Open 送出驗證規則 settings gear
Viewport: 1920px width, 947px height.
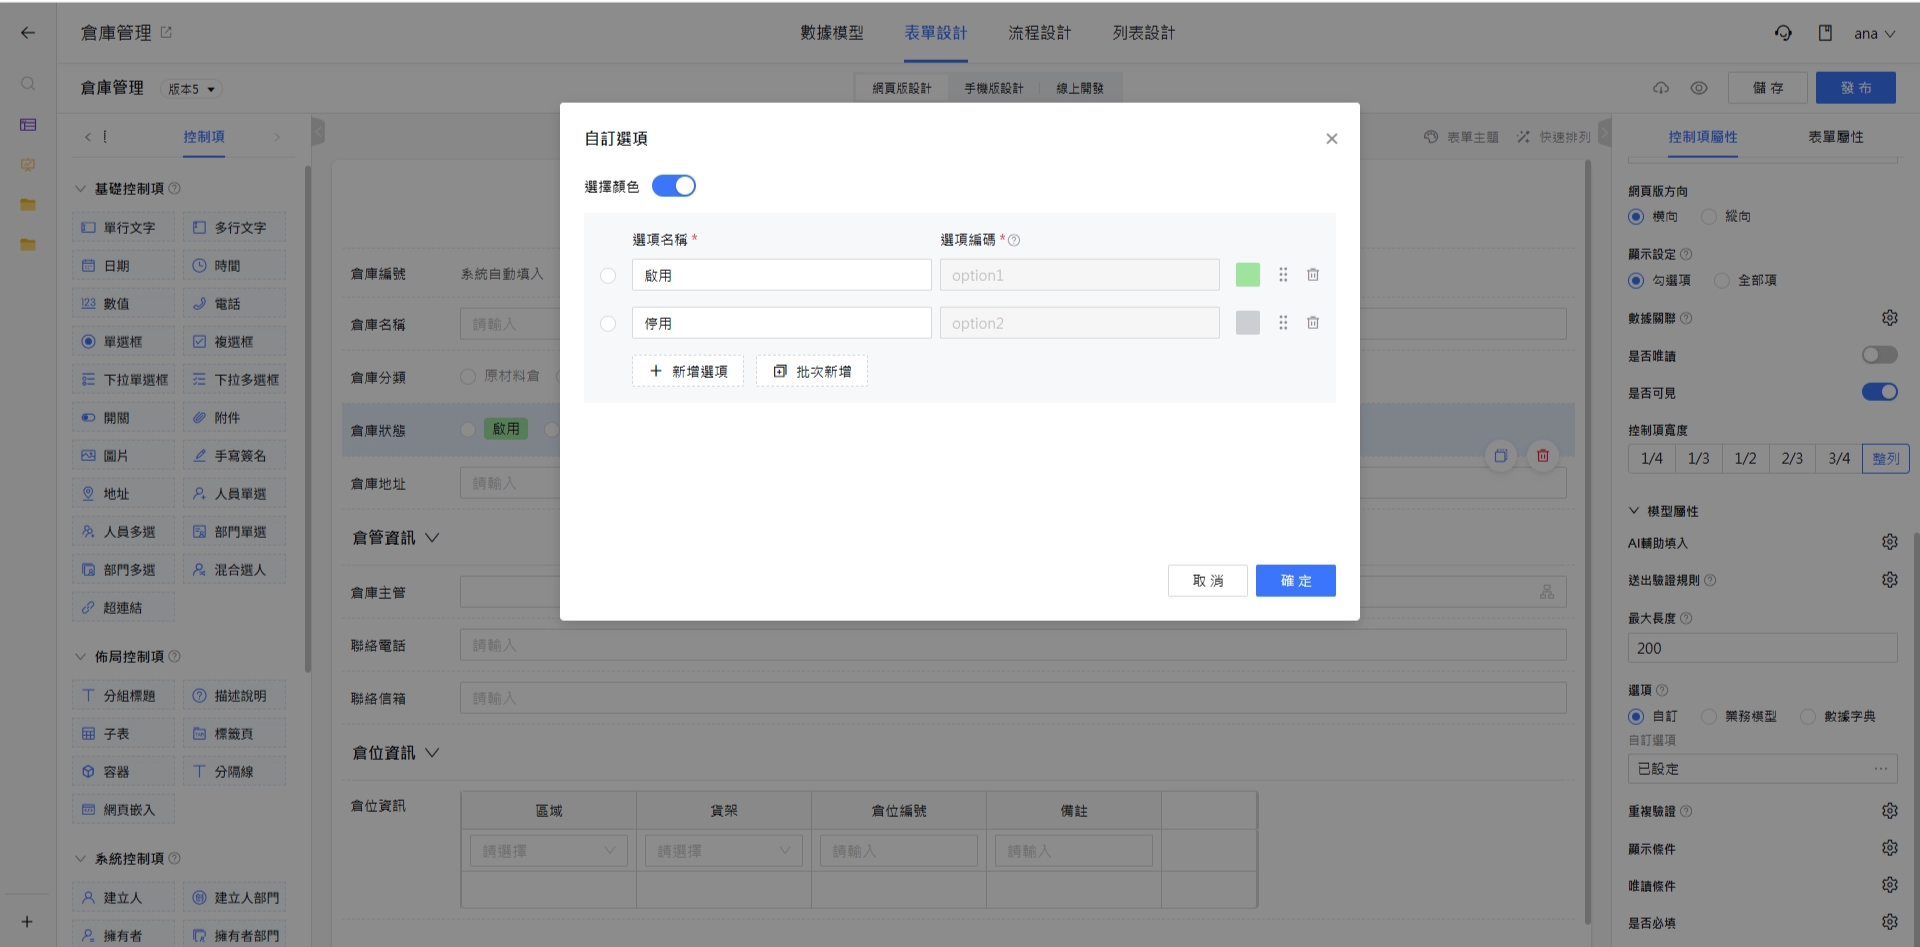point(1889,580)
